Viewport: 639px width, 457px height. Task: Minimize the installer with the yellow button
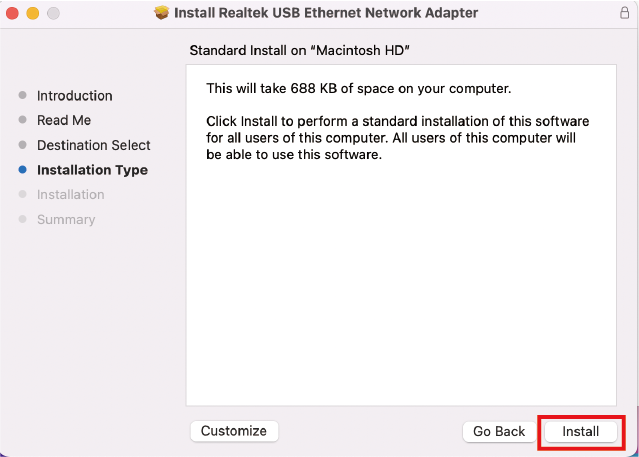(32, 14)
